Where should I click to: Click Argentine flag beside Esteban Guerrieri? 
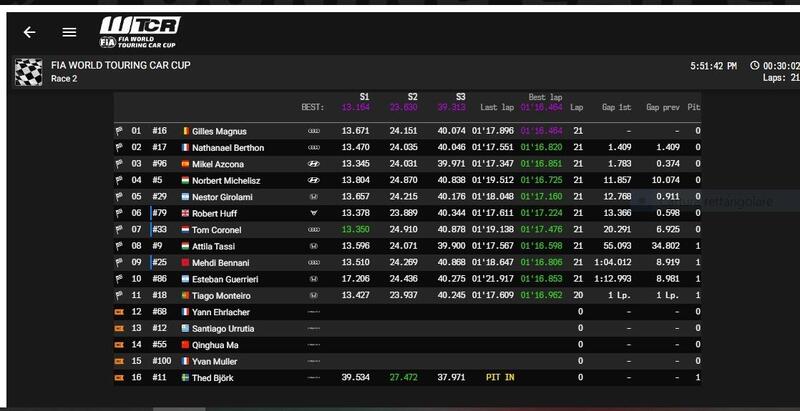pyautogui.click(x=186, y=279)
